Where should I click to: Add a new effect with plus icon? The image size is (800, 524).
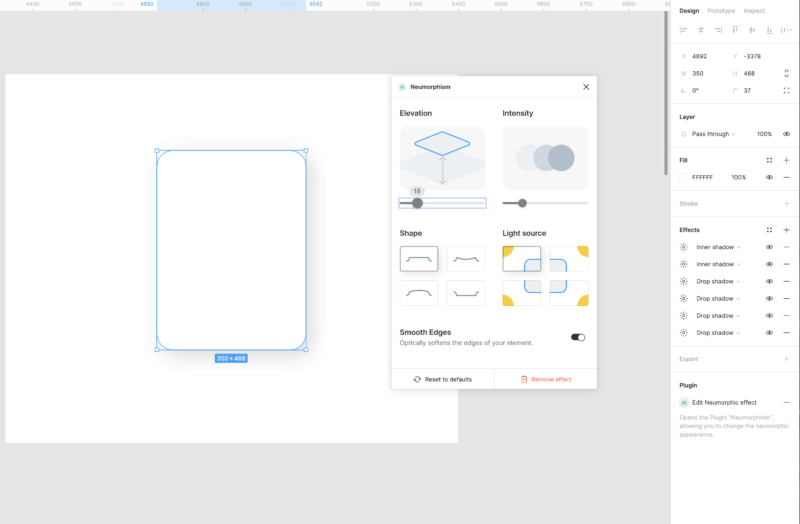786,230
